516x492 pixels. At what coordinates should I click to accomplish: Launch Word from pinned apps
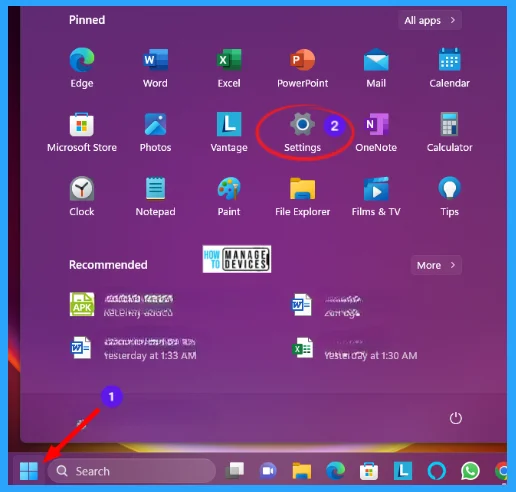[155, 67]
